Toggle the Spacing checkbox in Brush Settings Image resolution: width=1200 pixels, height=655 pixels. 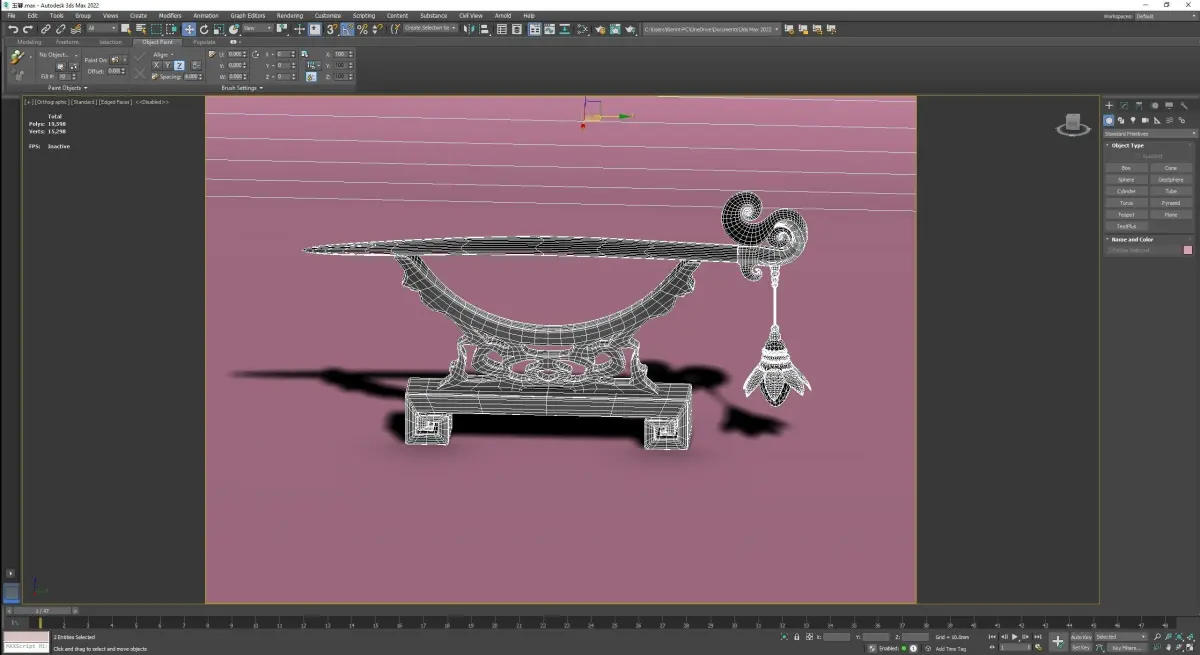point(155,77)
